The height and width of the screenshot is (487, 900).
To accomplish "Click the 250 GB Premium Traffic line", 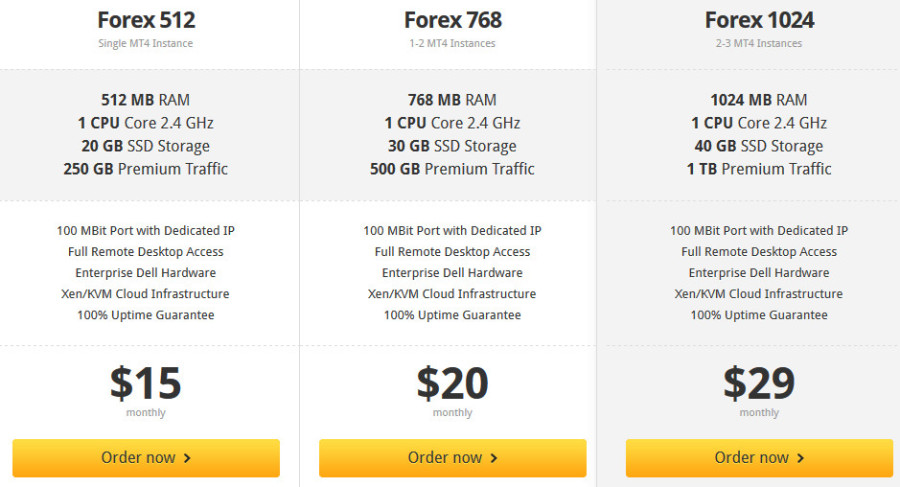I will click(146, 169).
